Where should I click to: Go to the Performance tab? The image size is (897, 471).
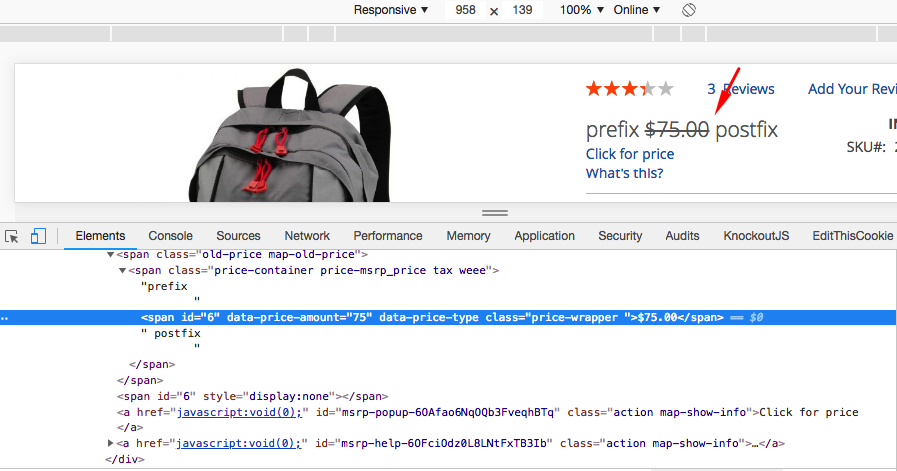(388, 236)
